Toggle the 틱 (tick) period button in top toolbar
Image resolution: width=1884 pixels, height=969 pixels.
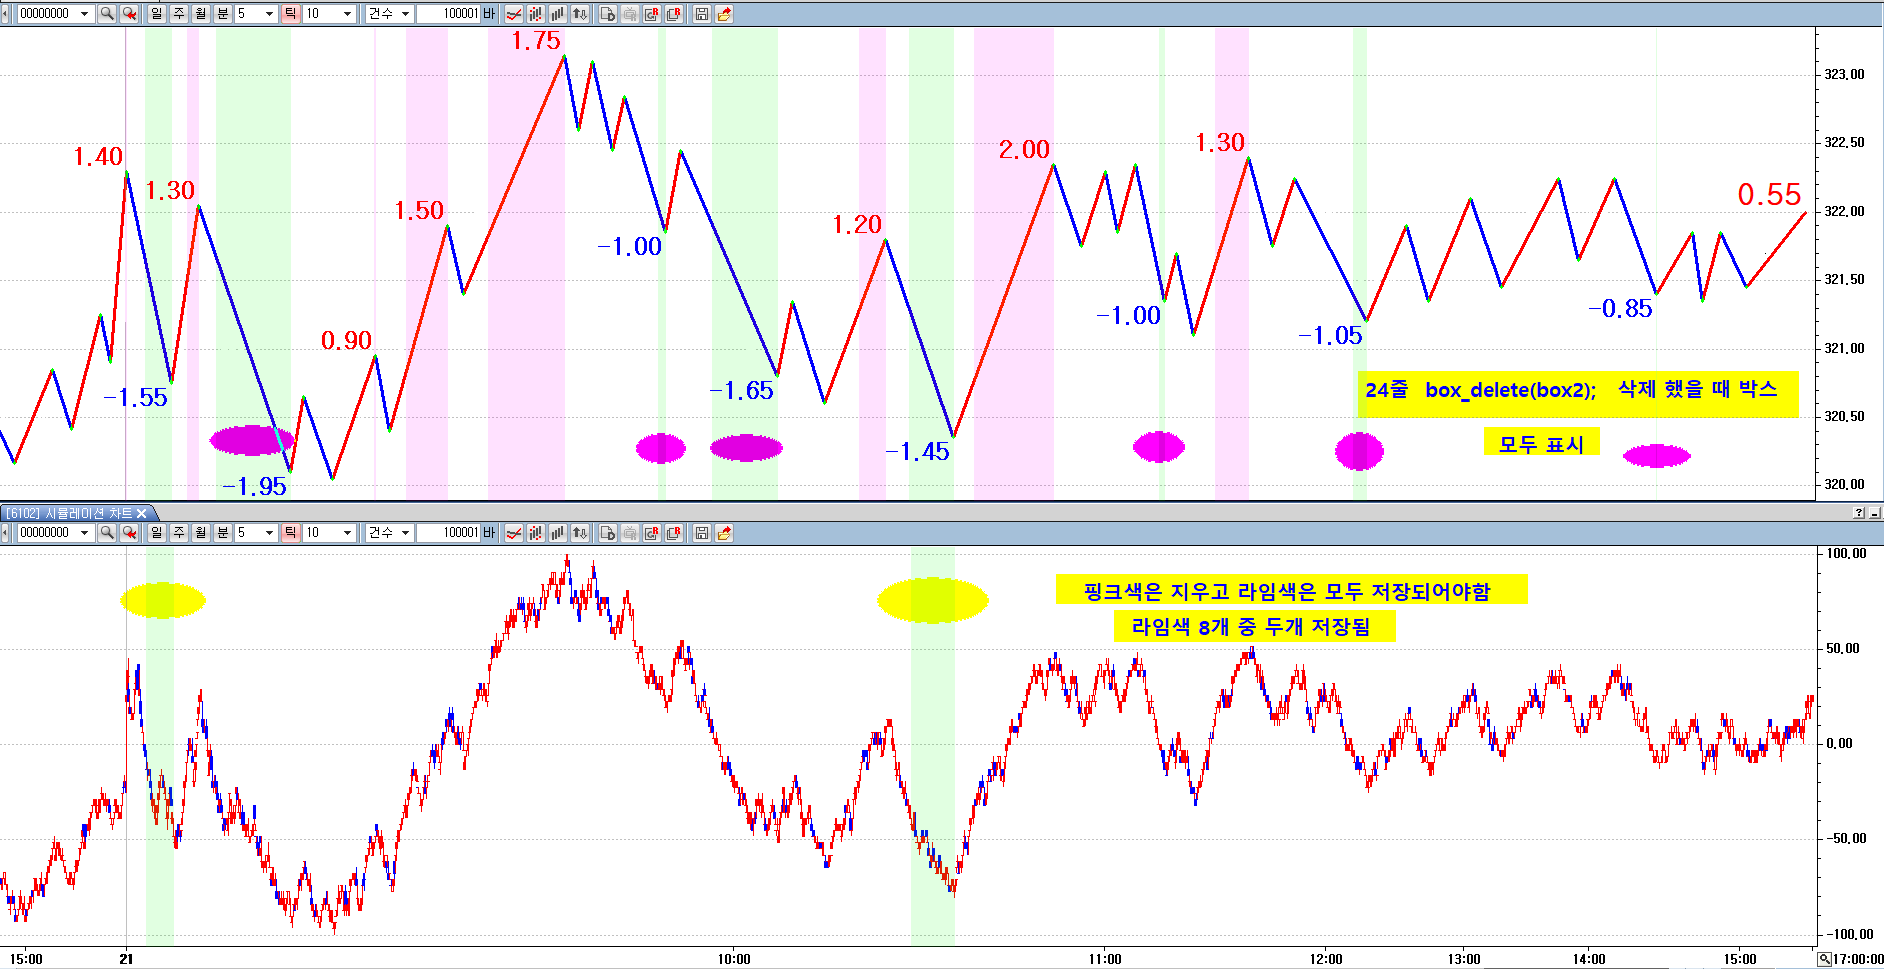click(x=290, y=14)
